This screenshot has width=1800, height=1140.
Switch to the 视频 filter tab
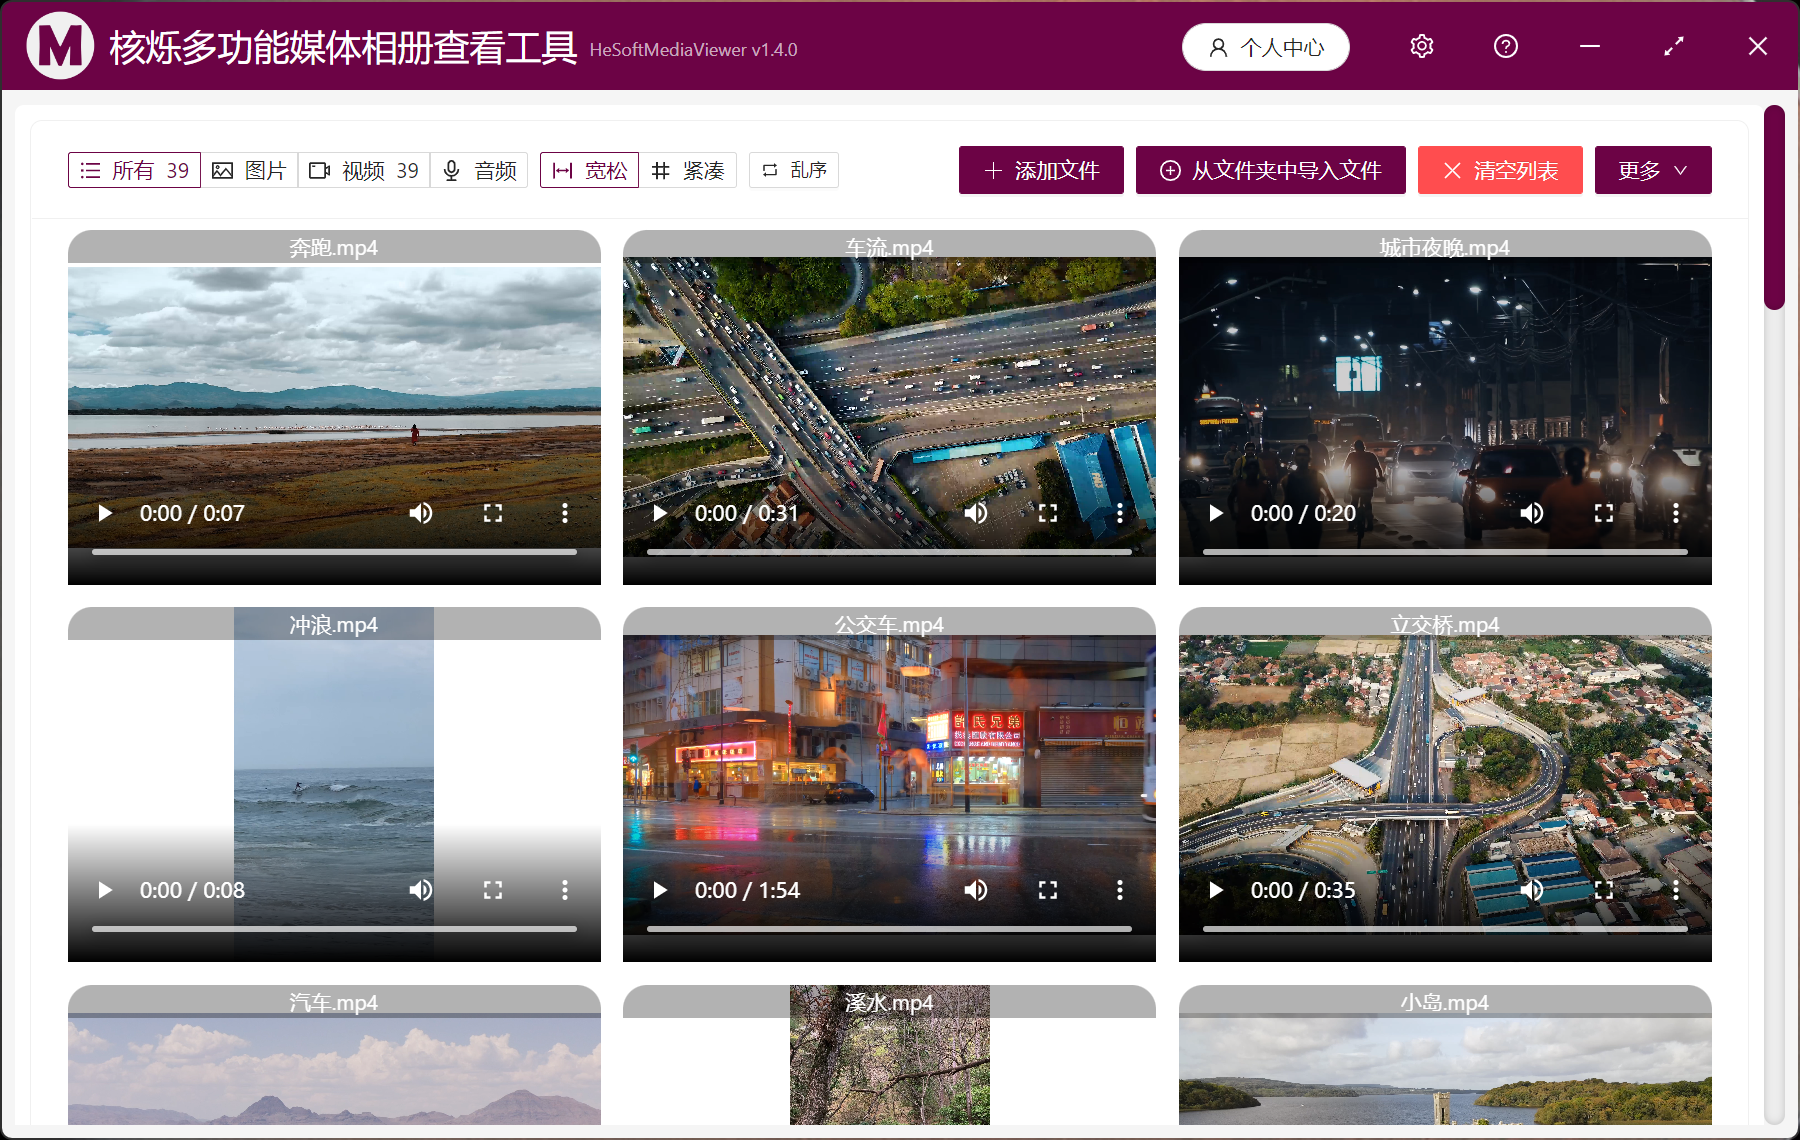(x=363, y=170)
